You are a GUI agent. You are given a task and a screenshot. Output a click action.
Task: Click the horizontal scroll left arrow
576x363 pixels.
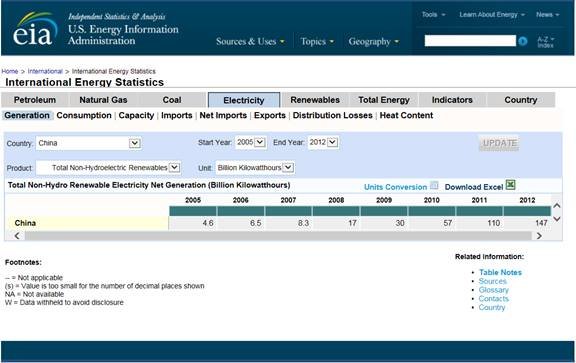pos(17,236)
